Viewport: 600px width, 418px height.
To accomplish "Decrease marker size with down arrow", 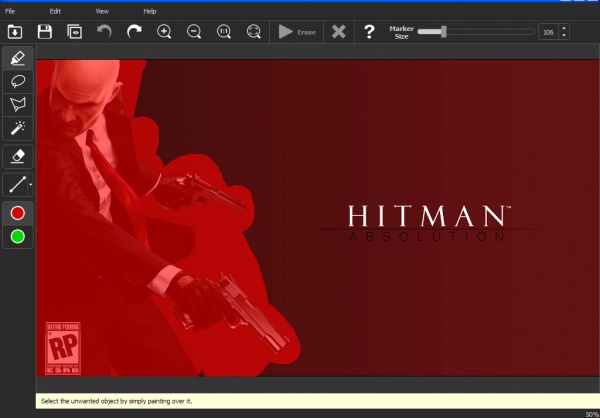I will pos(564,36).
